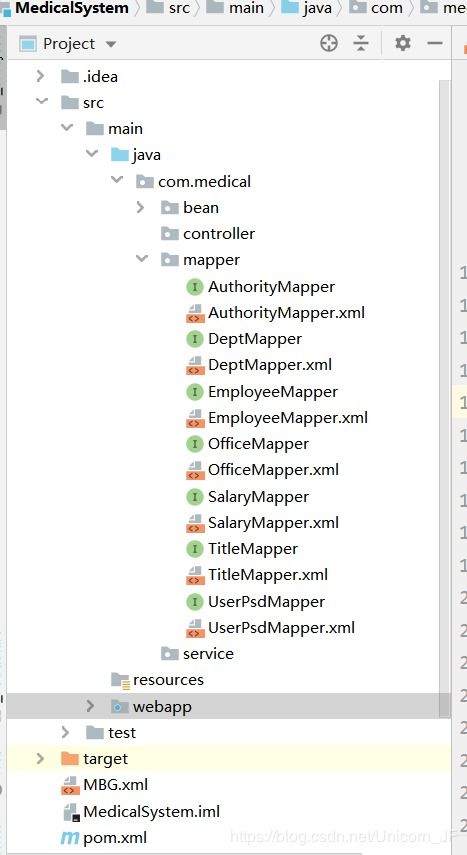Open the Project view dropdown
The image size is (467, 855).
click(x=111, y=44)
